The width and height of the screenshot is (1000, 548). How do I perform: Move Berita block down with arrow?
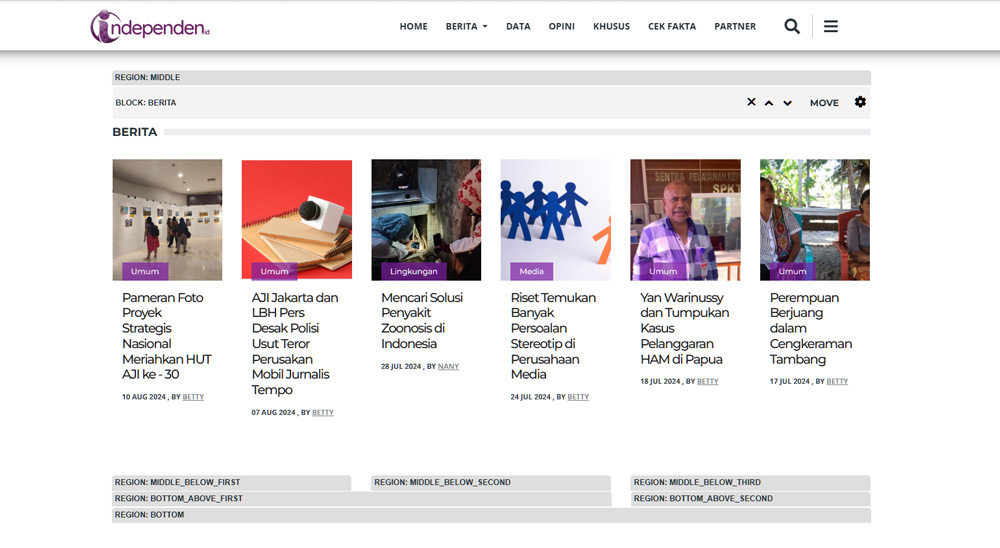click(x=787, y=103)
